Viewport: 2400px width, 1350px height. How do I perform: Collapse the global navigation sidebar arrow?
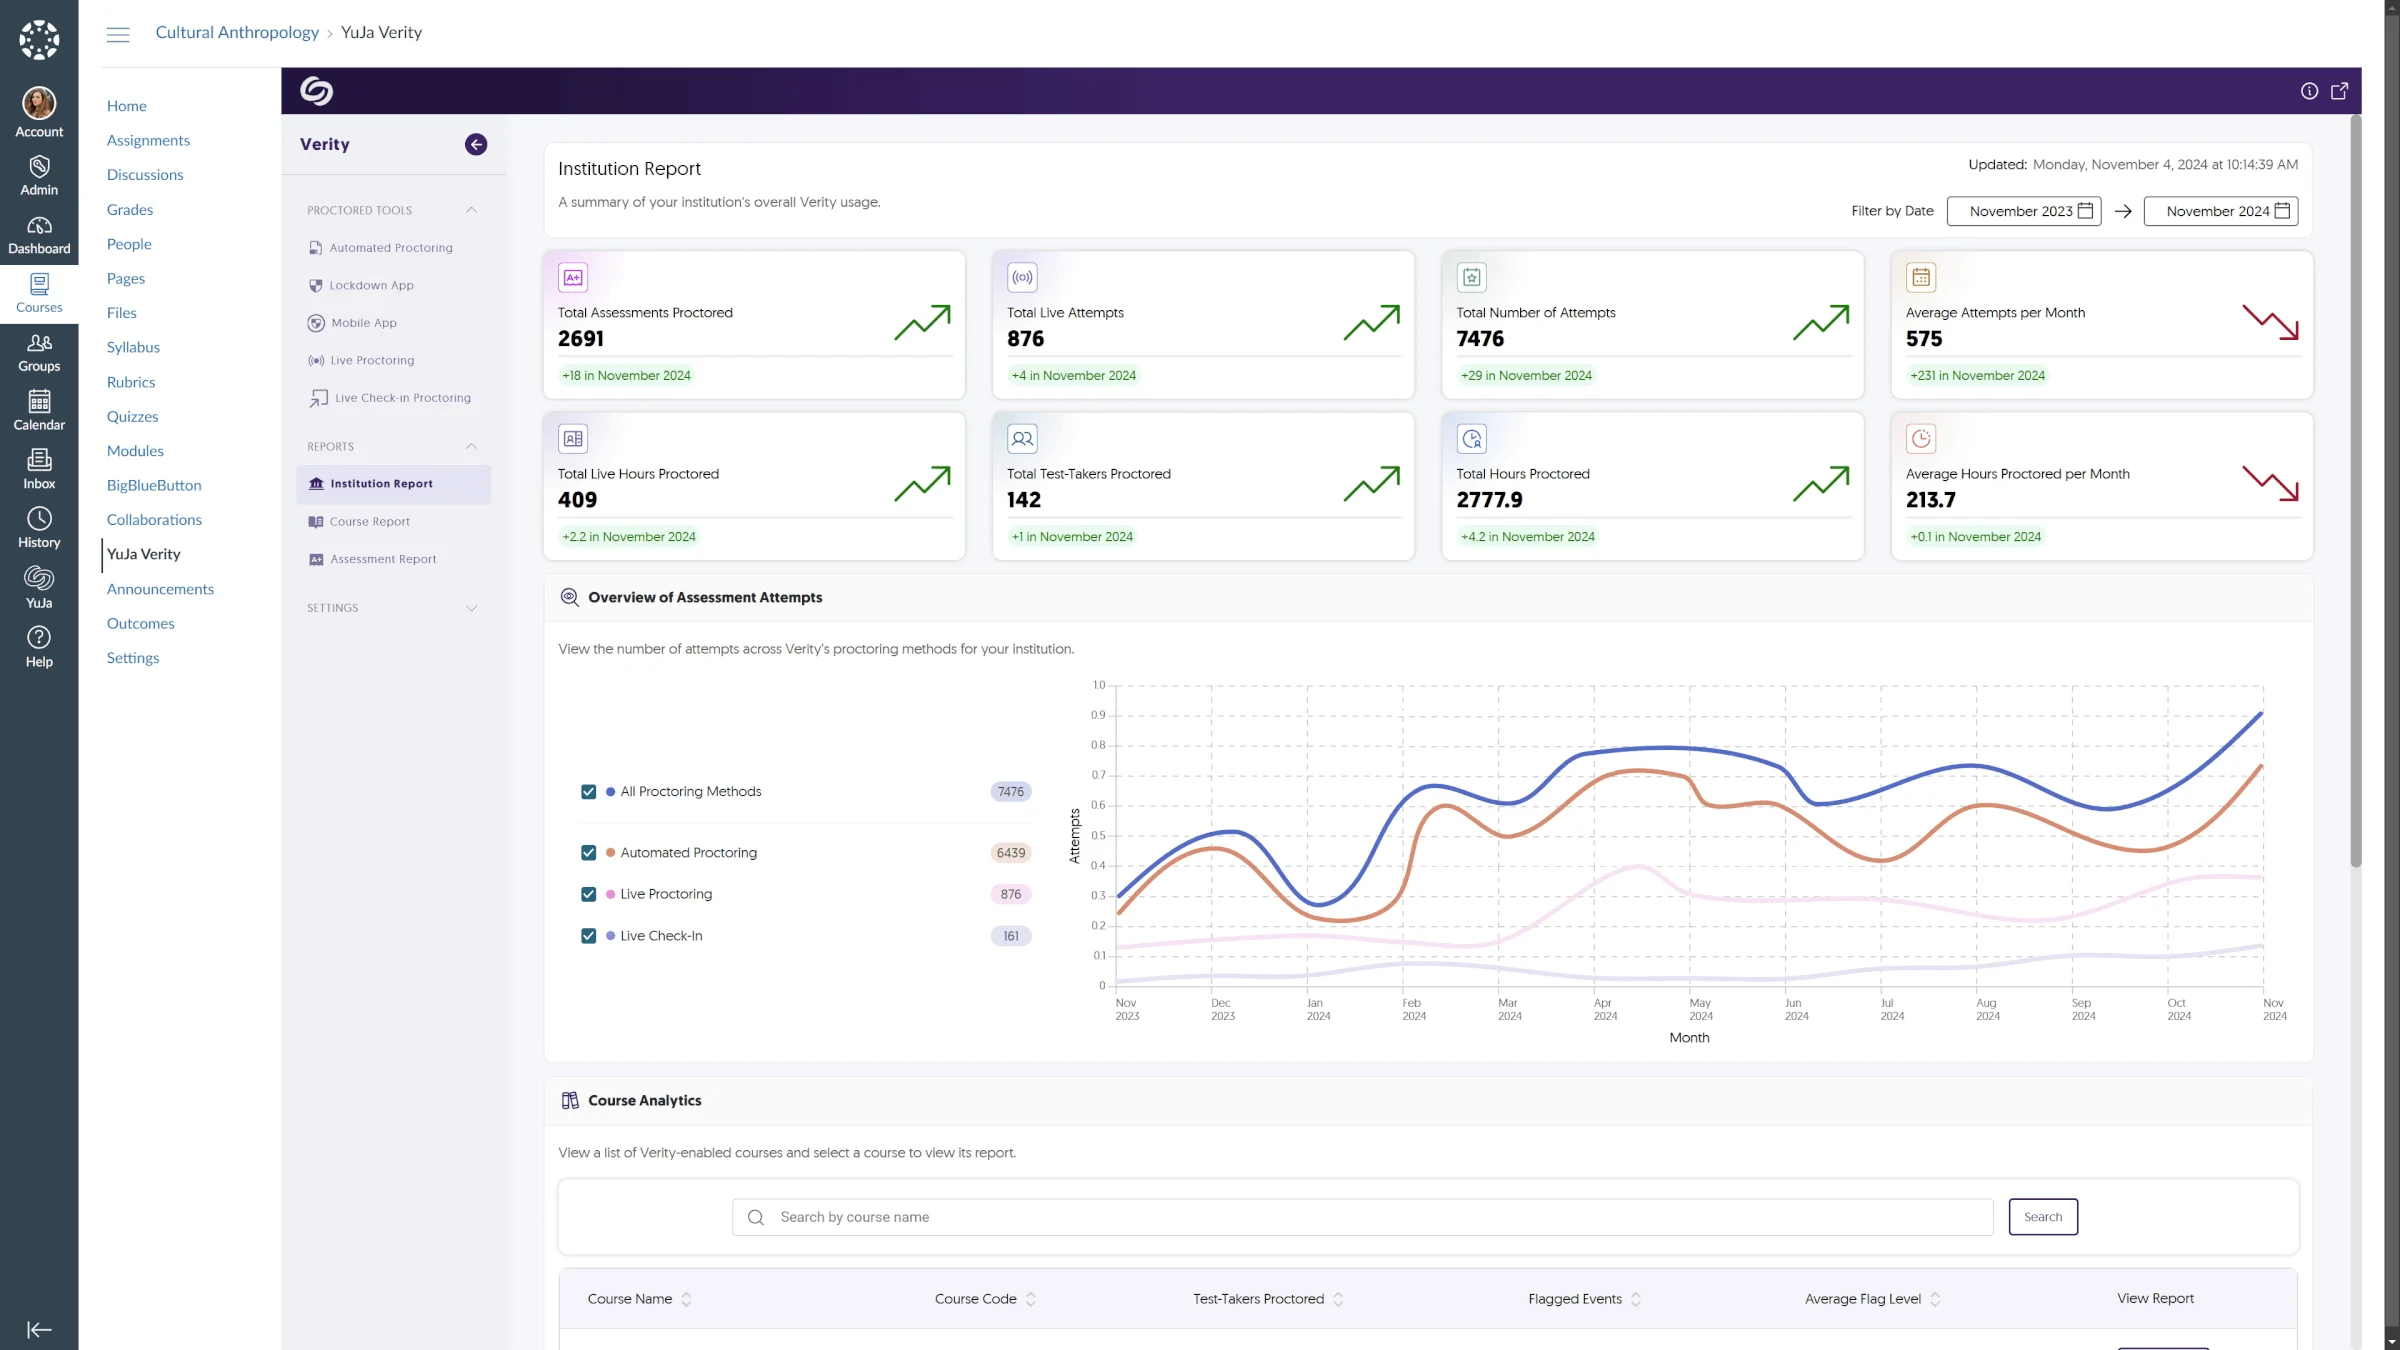pos(39,1329)
